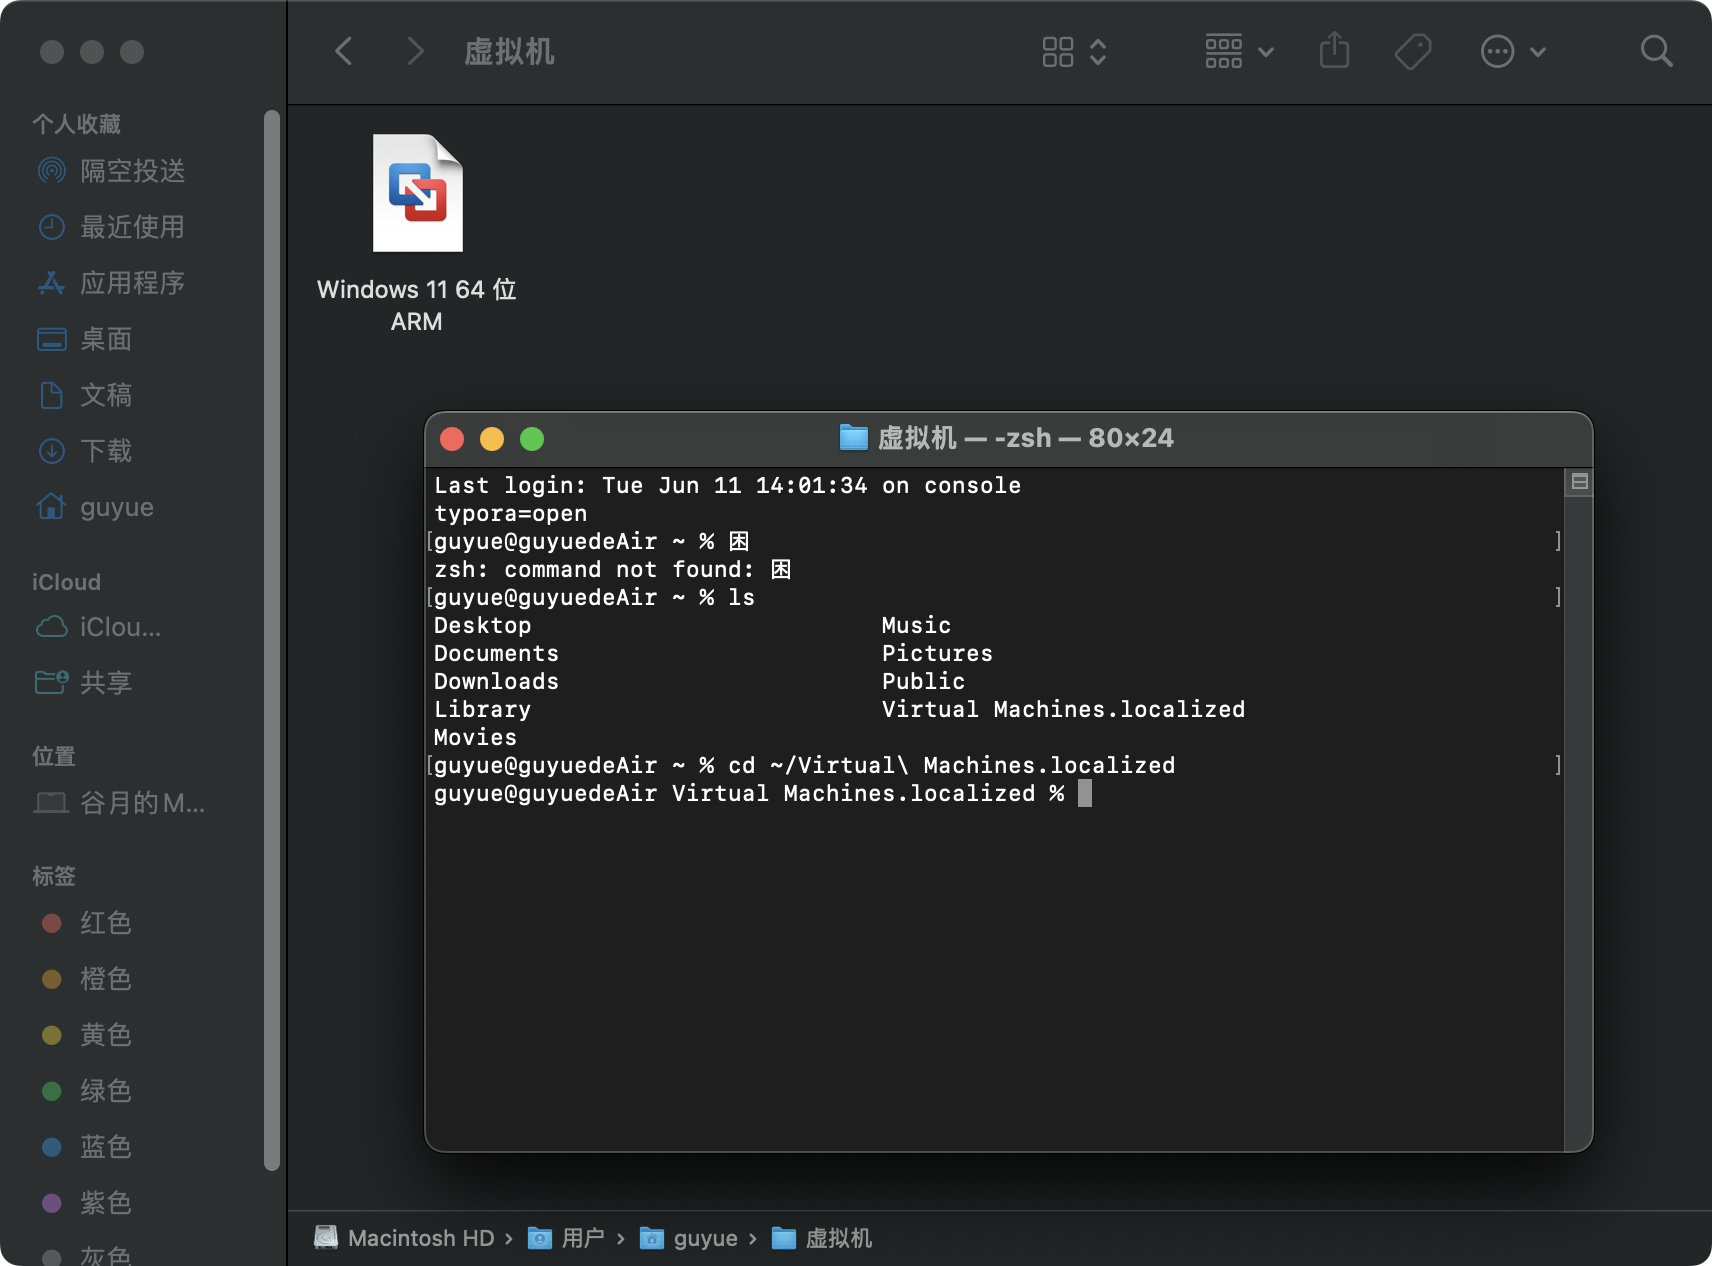Click 'Downloads' in Terminal ls output
Viewport: 1712px width, 1266px height.
496,681
